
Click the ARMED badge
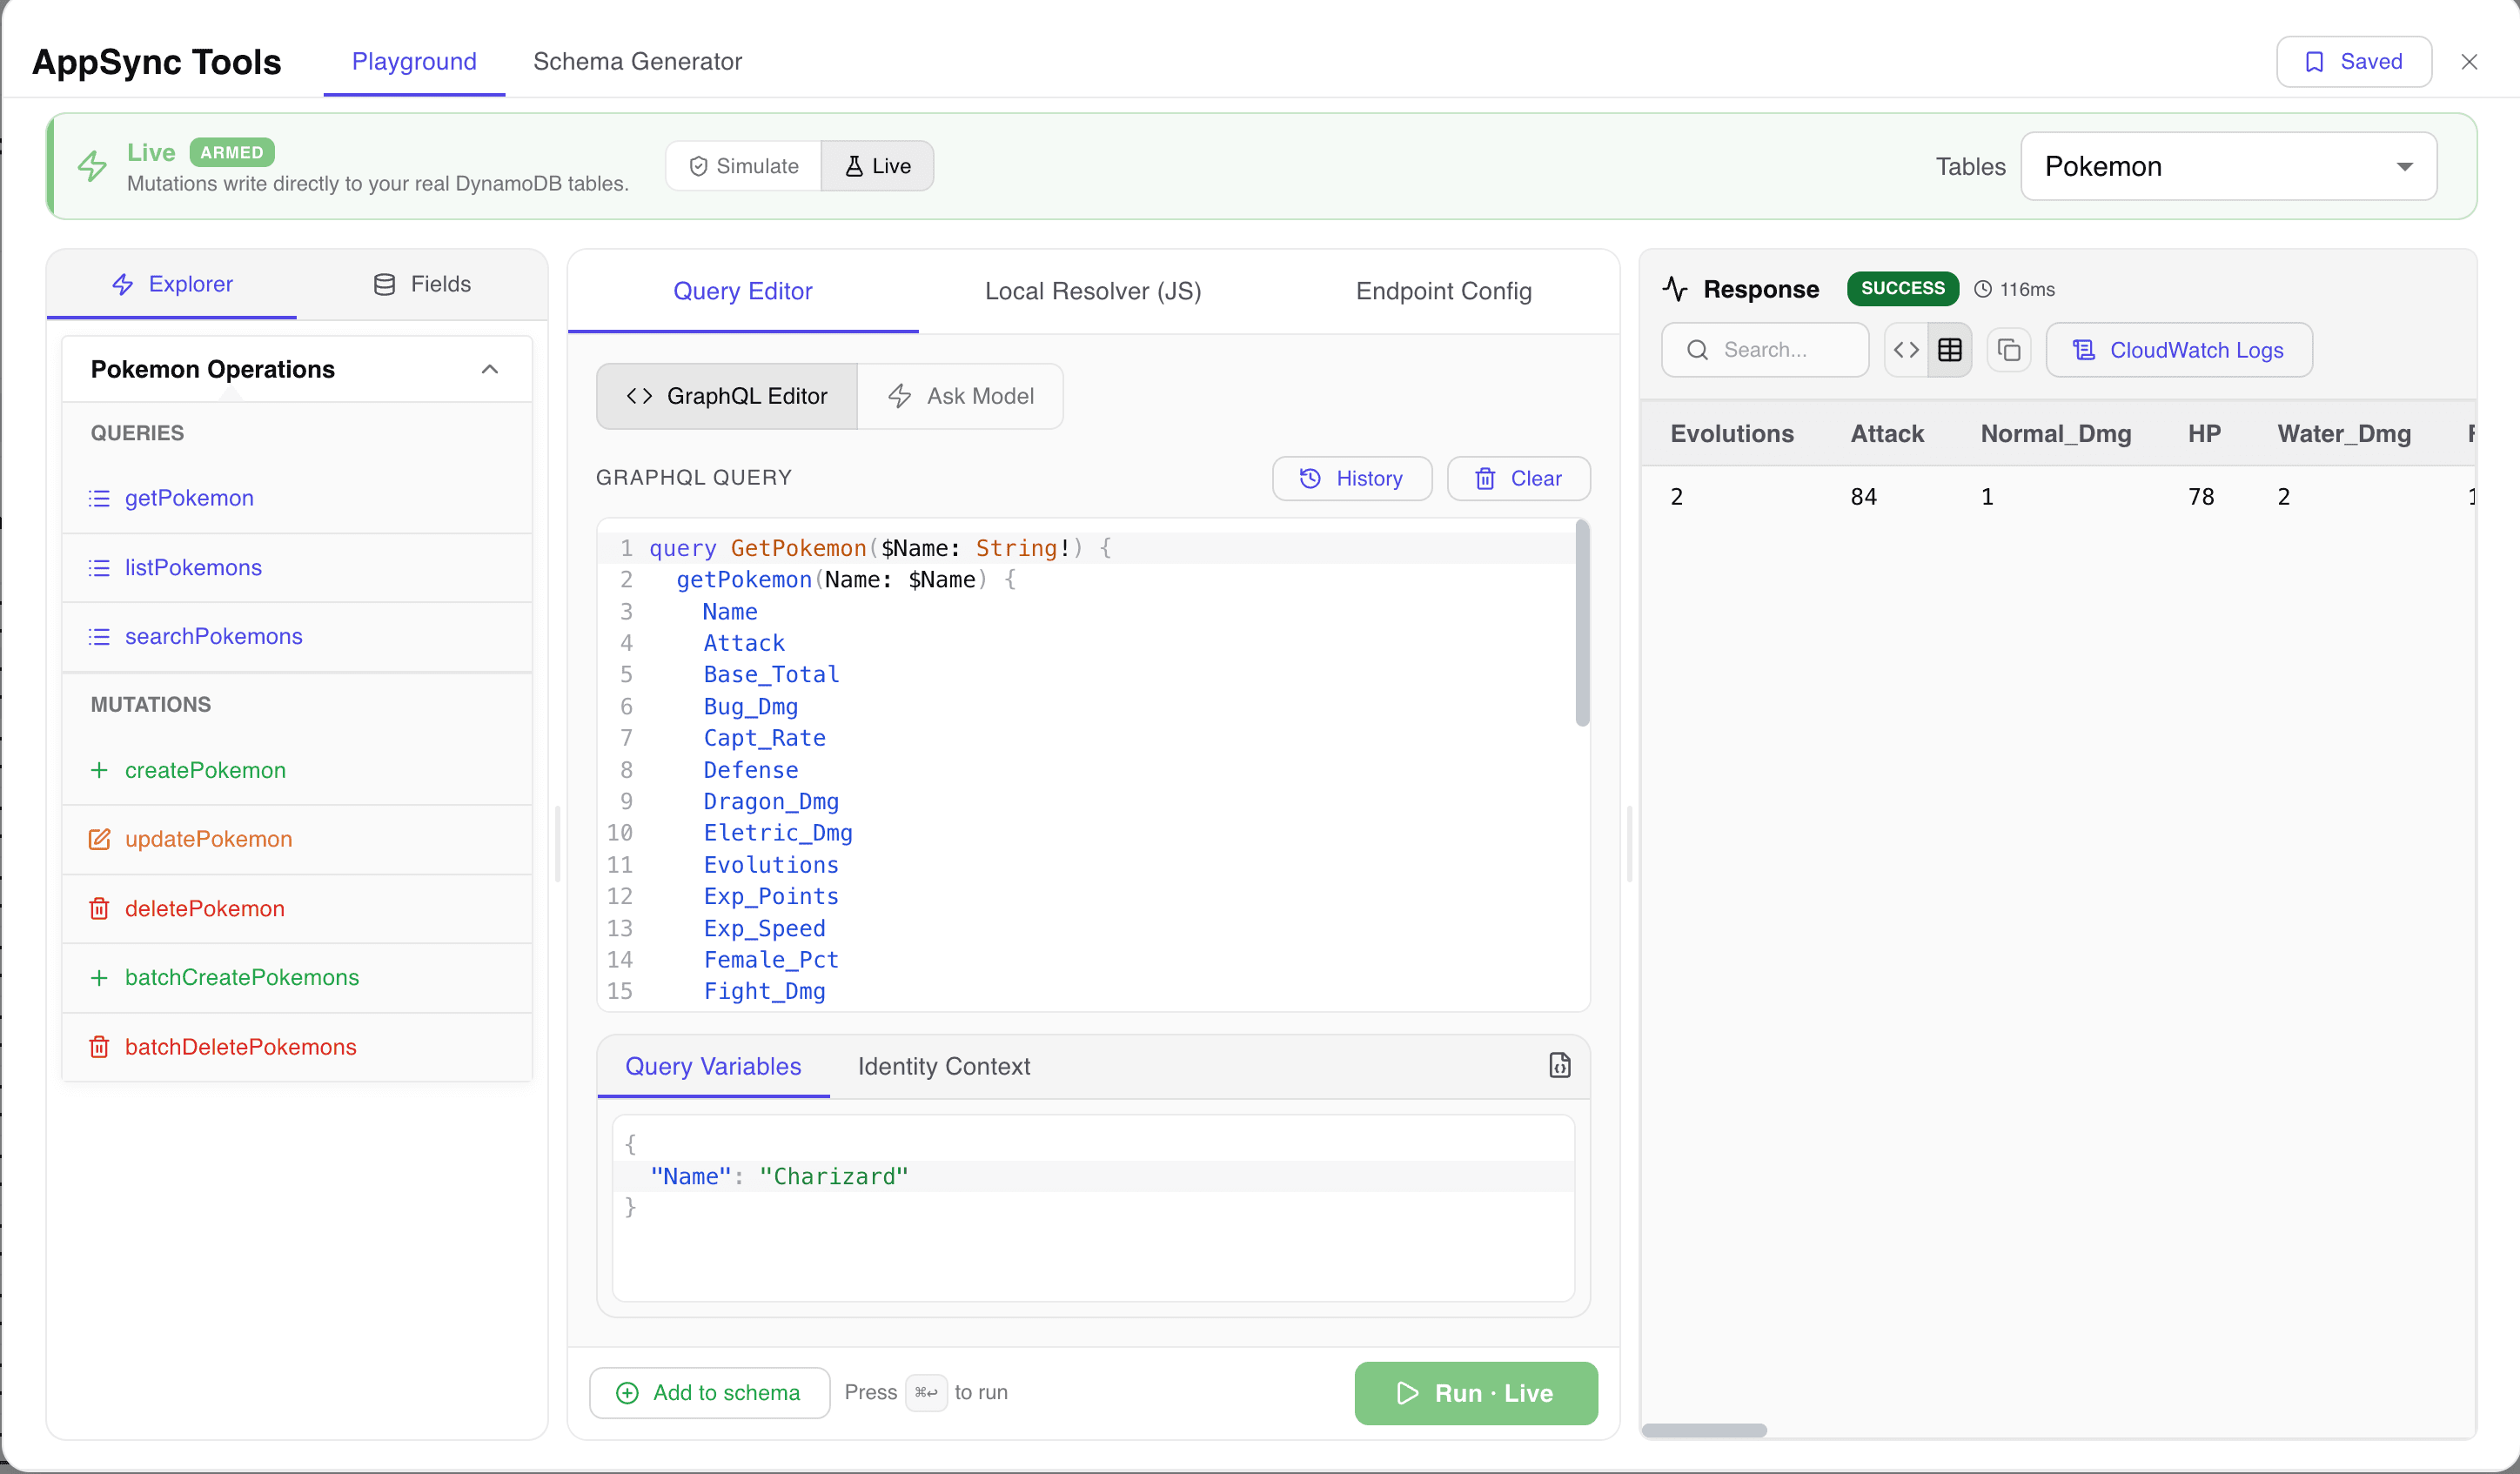tap(231, 152)
